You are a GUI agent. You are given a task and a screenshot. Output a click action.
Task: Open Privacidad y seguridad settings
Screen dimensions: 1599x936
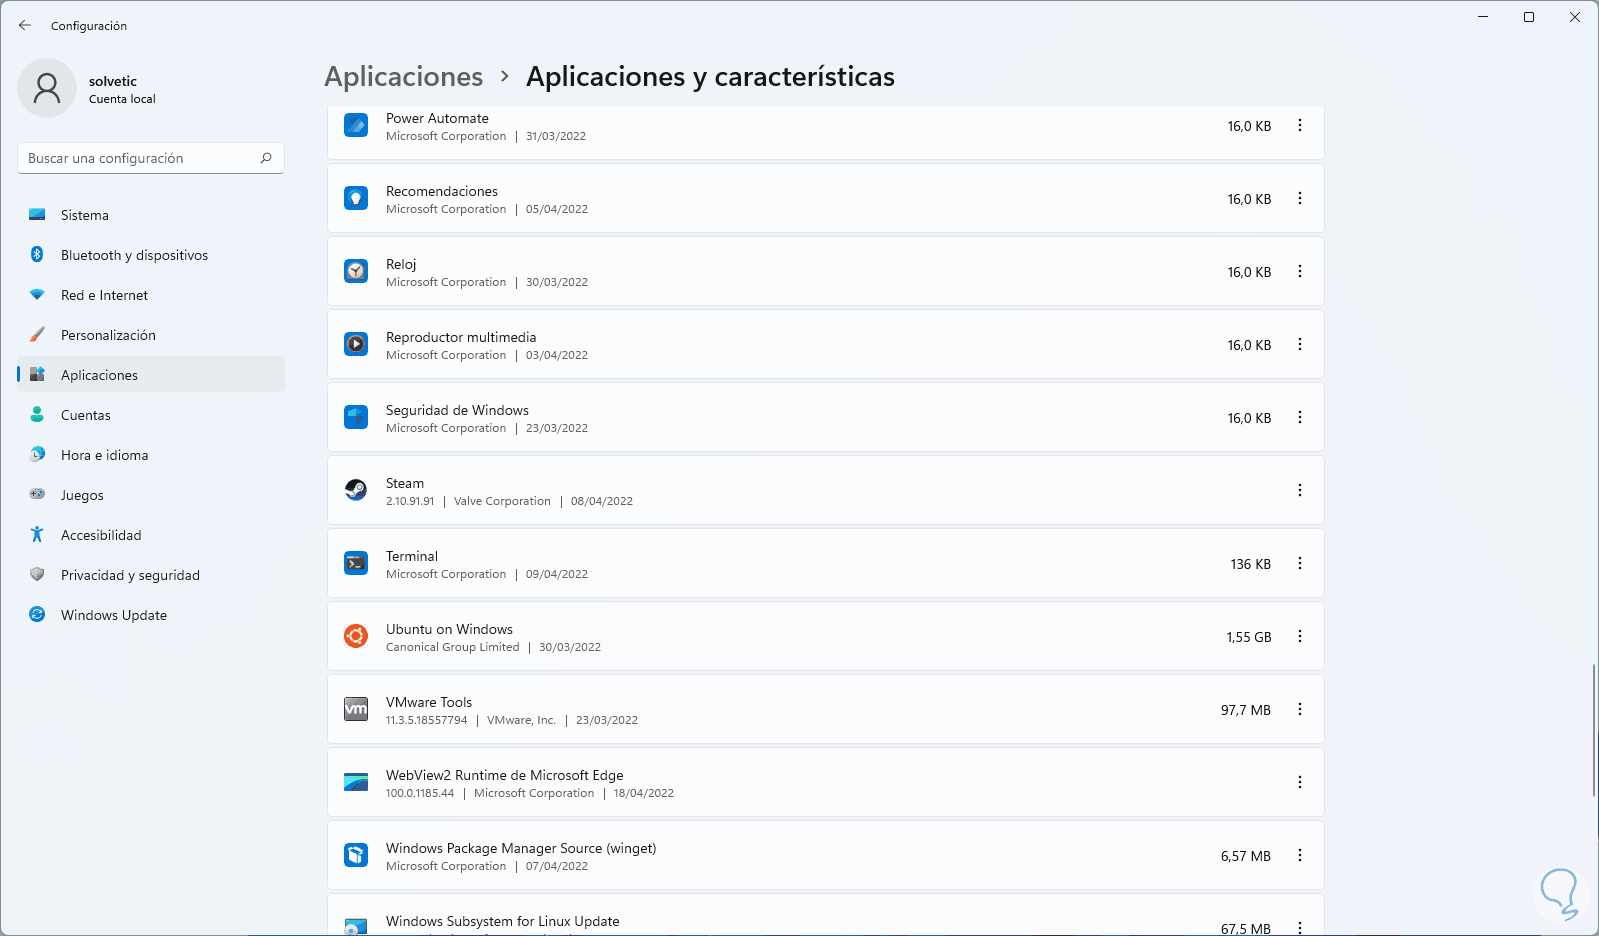click(x=130, y=575)
